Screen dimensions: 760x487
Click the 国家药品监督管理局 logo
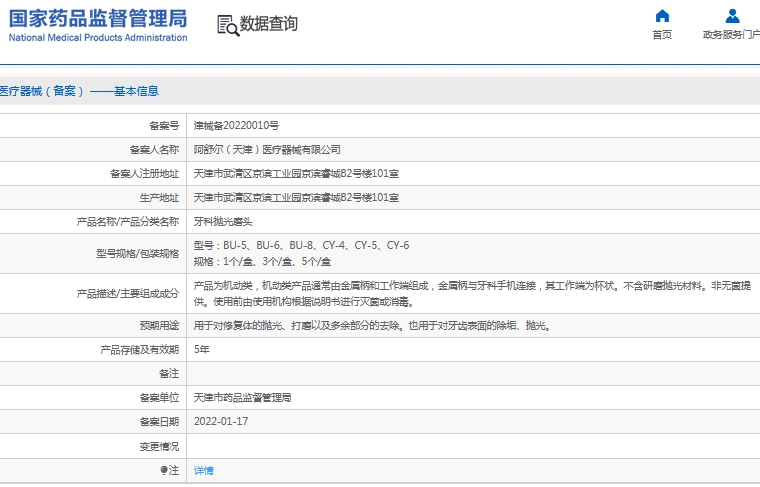pos(98,19)
